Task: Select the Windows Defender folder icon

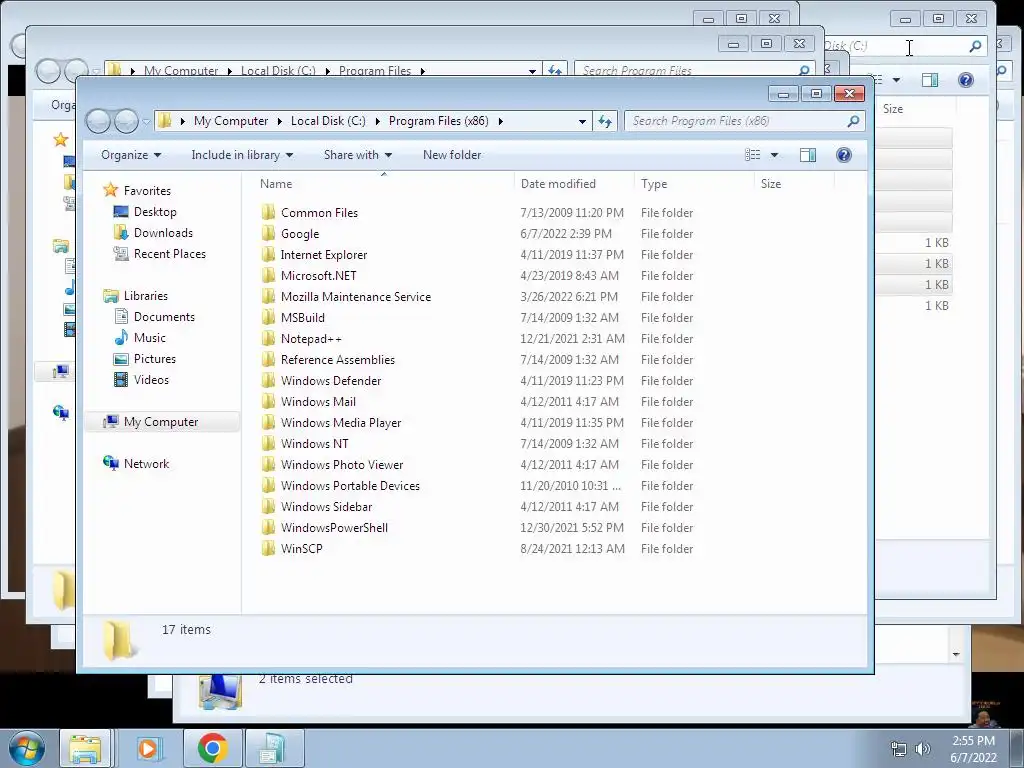Action: pyautogui.click(x=268, y=380)
